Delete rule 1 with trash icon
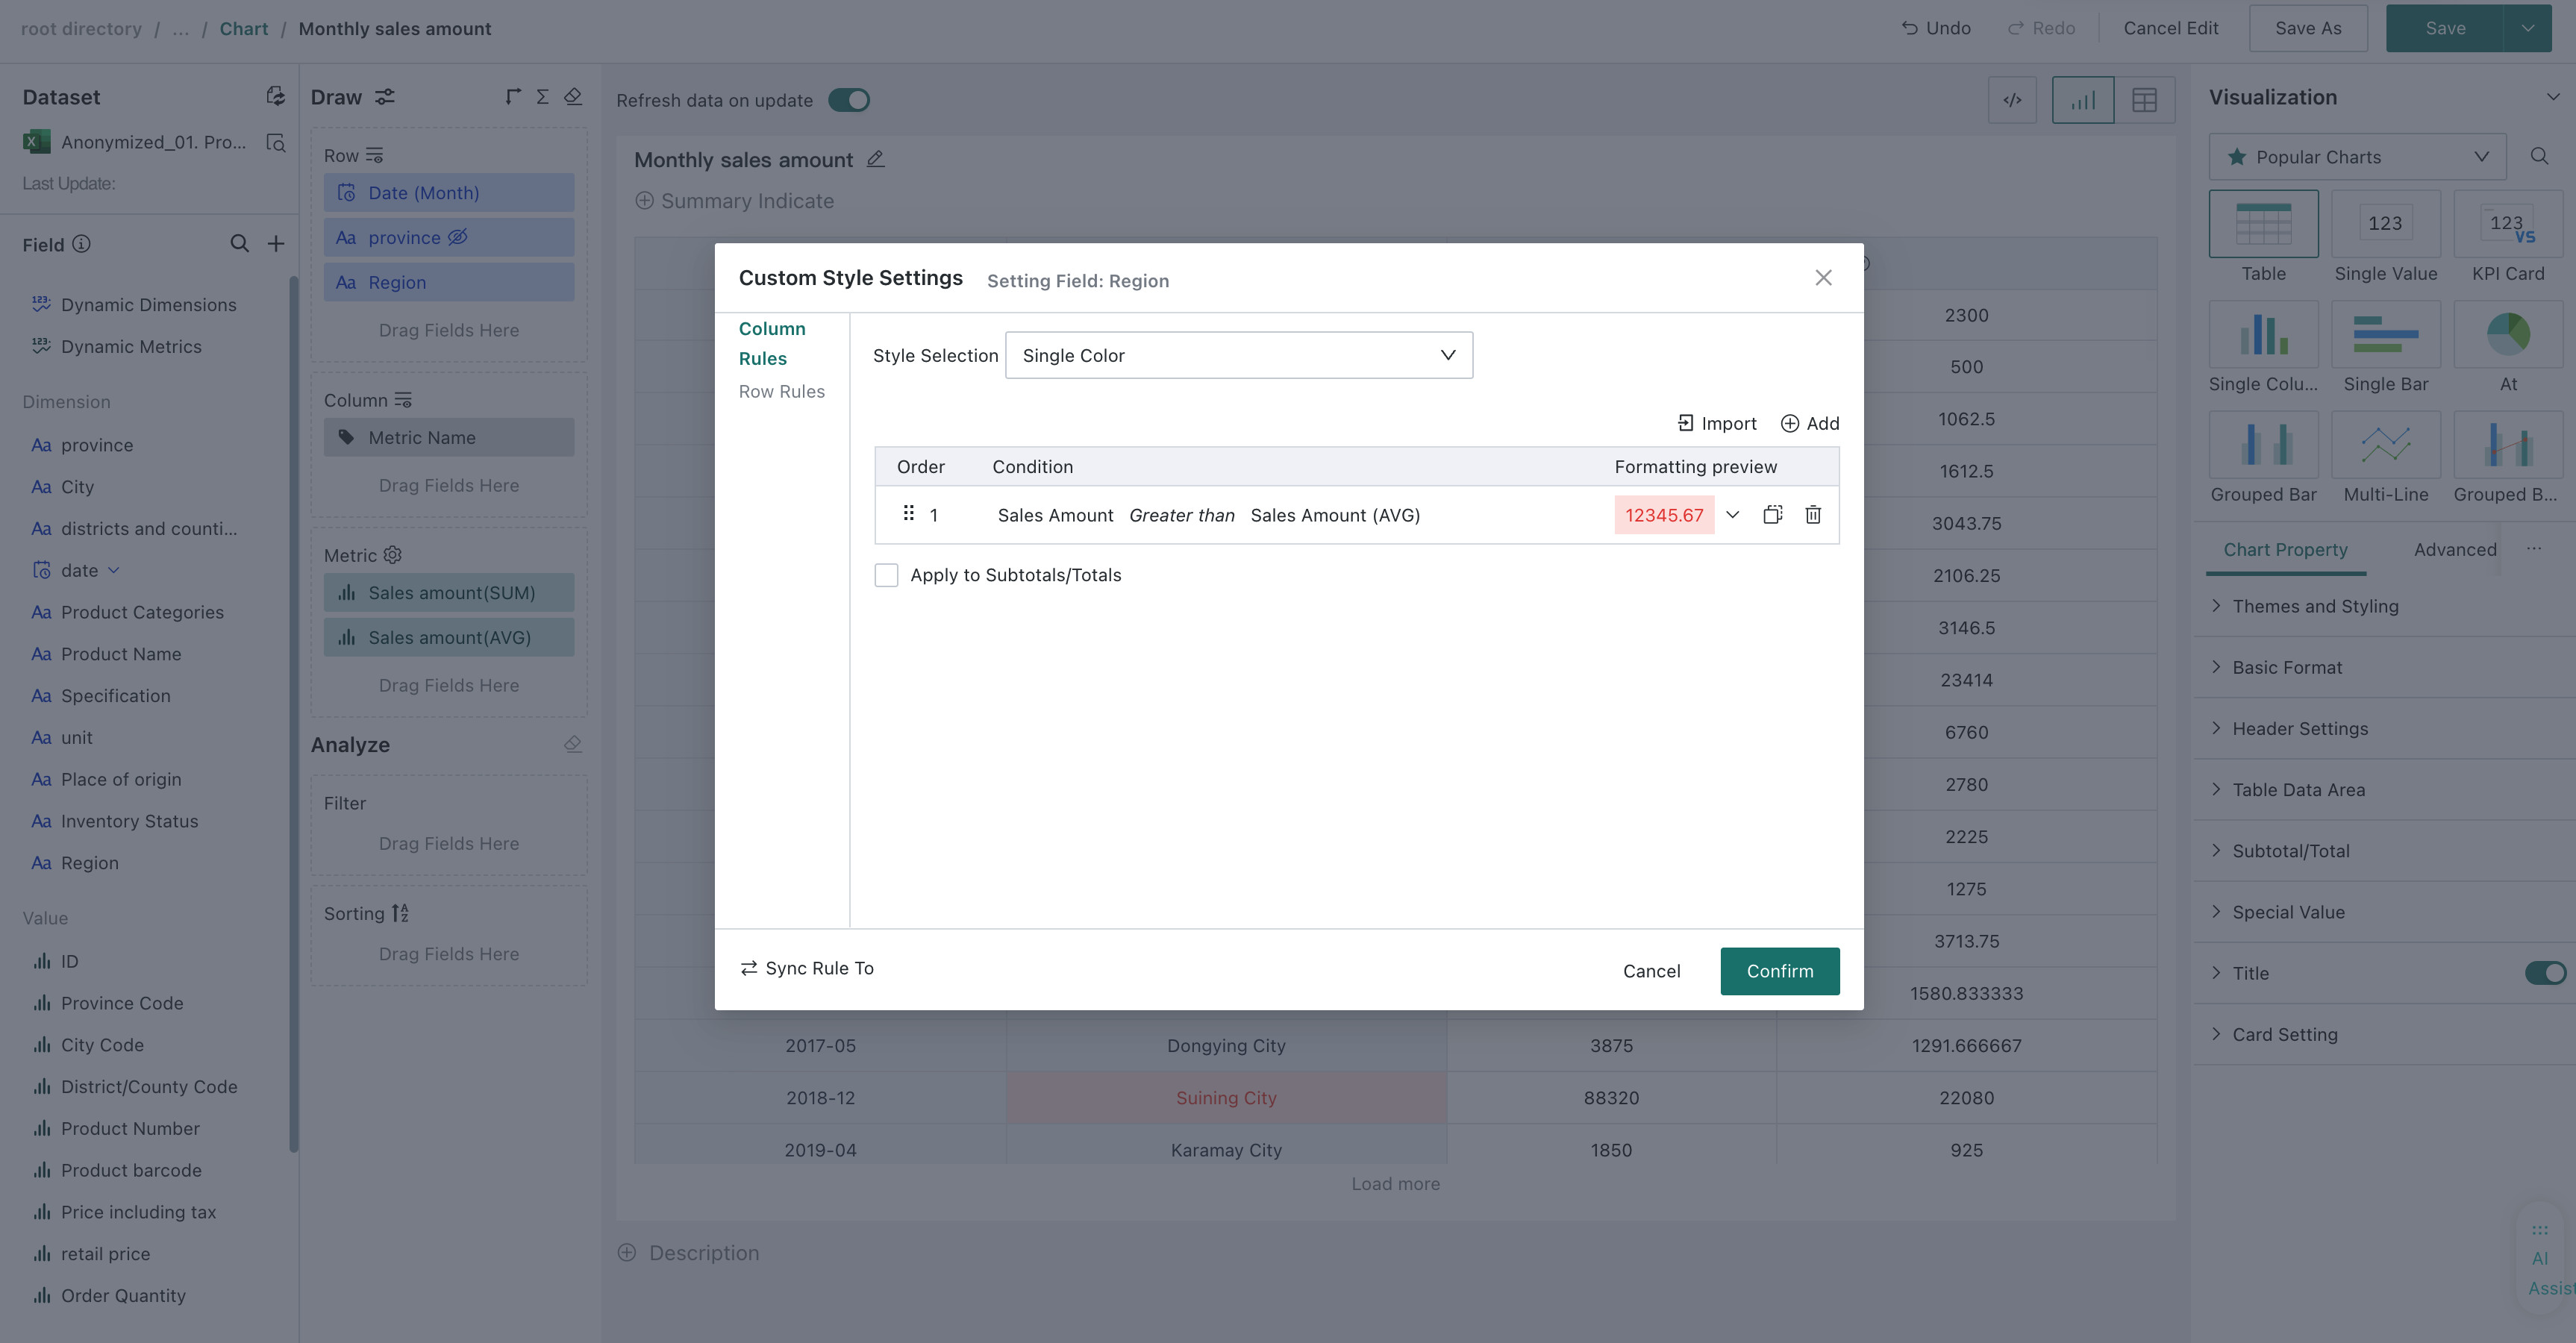Viewport: 2576px width, 1343px height. coord(1812,514)
